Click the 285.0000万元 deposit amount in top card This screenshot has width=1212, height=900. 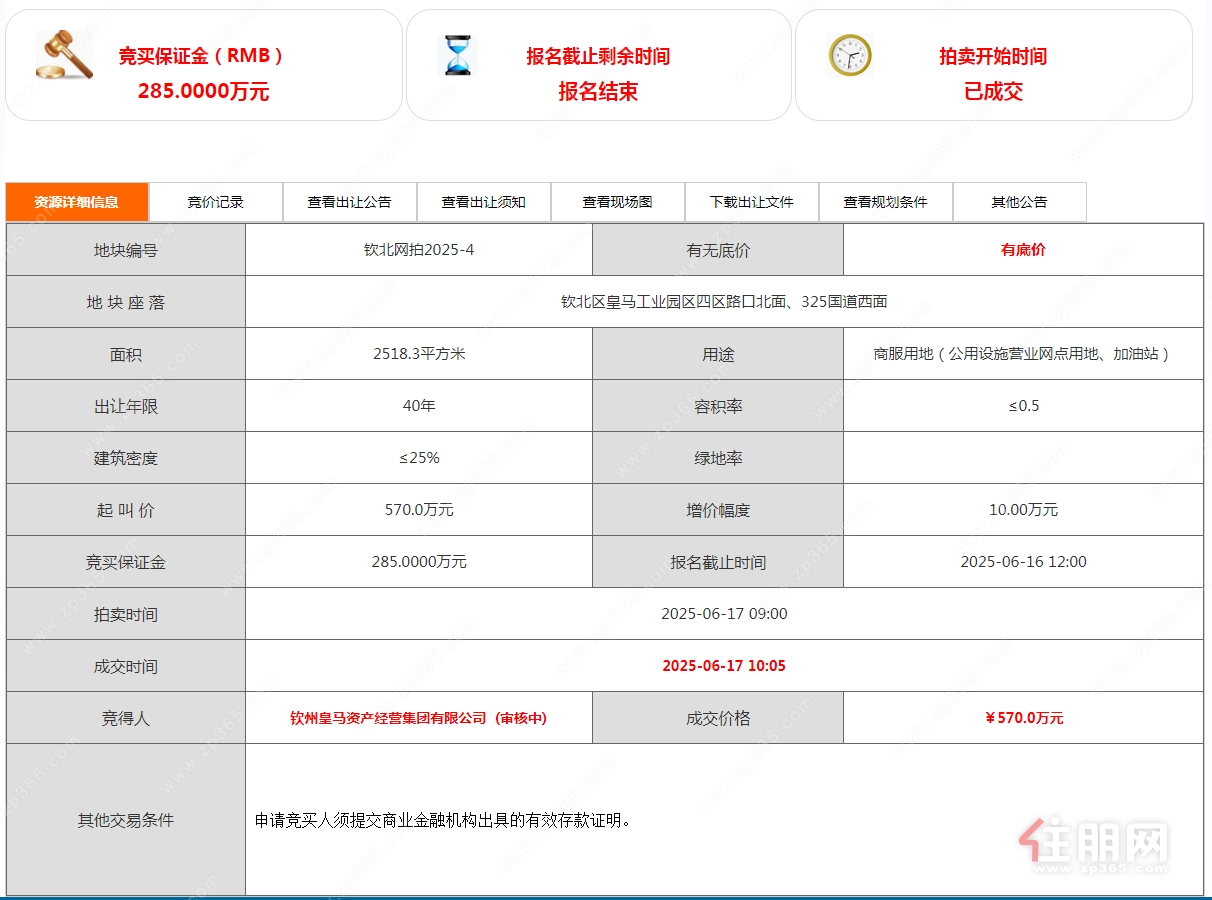click(203, 92)
